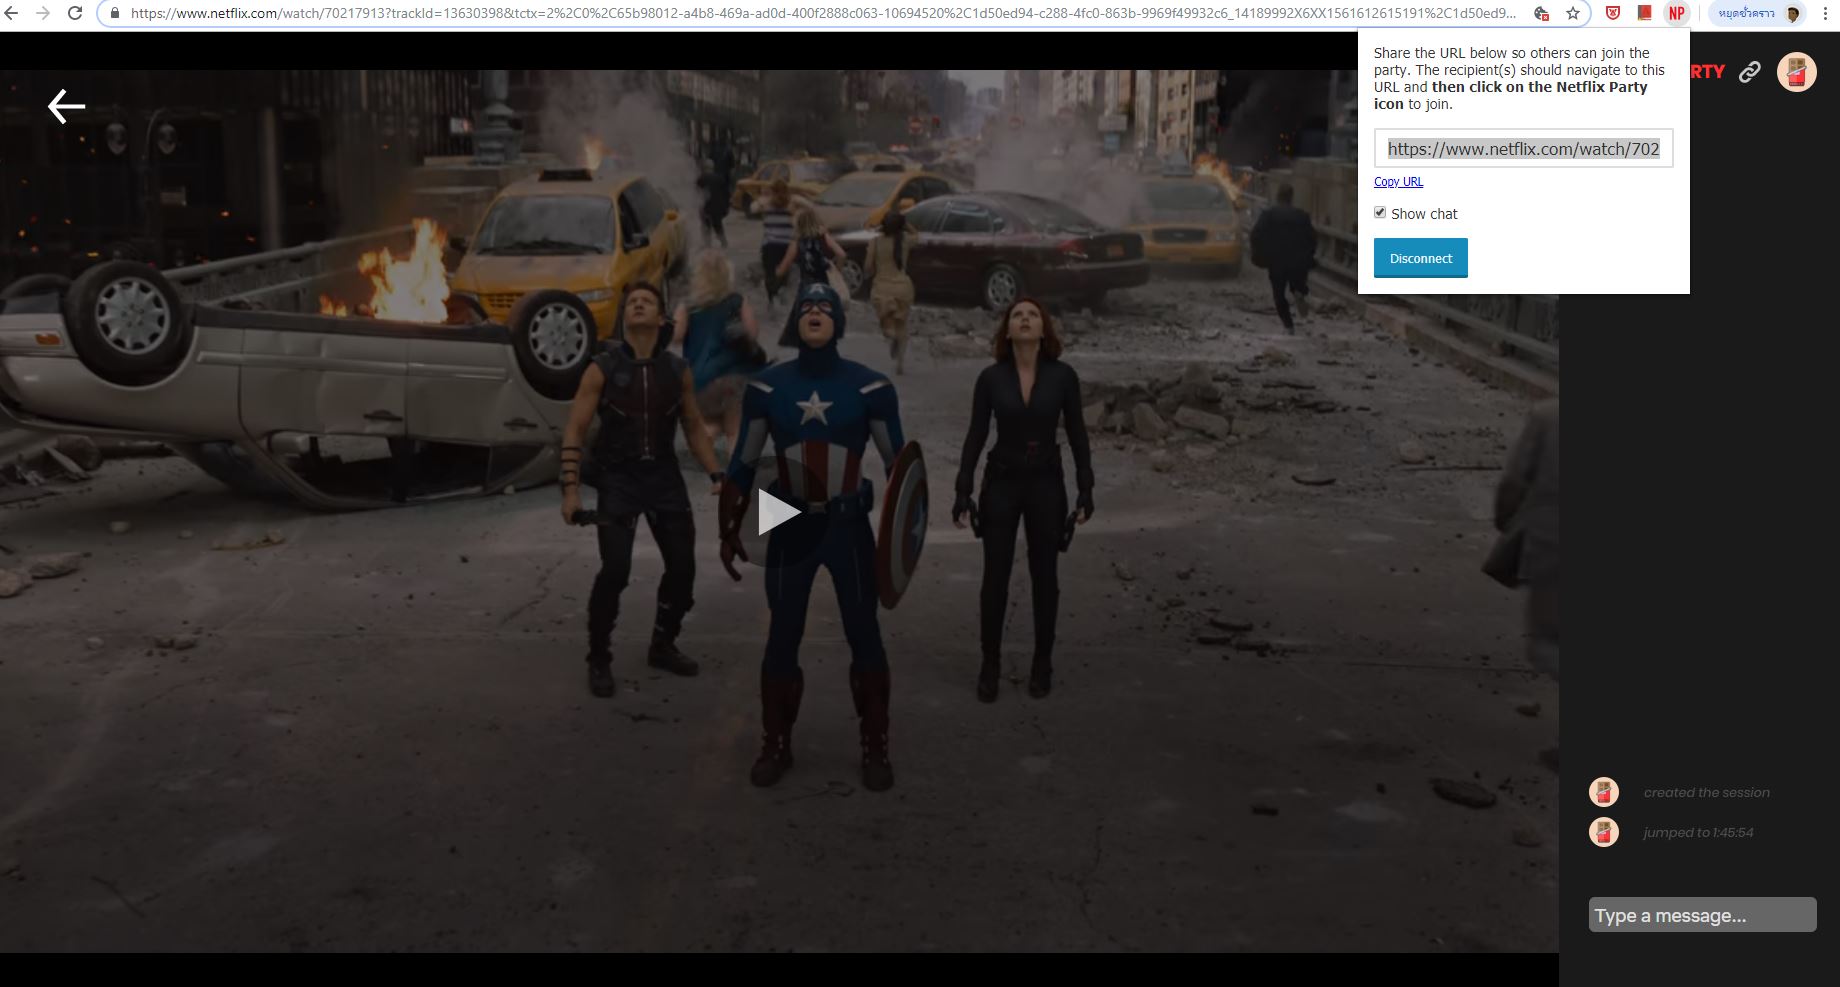Click avatar next to 'jumped to 1:45:54'

[1604, 832]
